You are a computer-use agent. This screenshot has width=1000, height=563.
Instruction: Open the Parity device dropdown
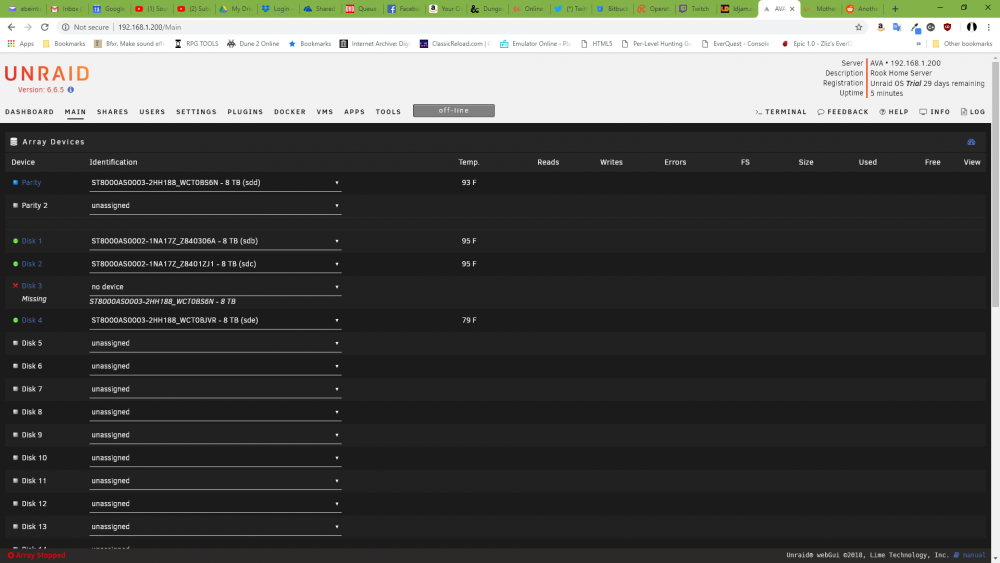point(216,182)
